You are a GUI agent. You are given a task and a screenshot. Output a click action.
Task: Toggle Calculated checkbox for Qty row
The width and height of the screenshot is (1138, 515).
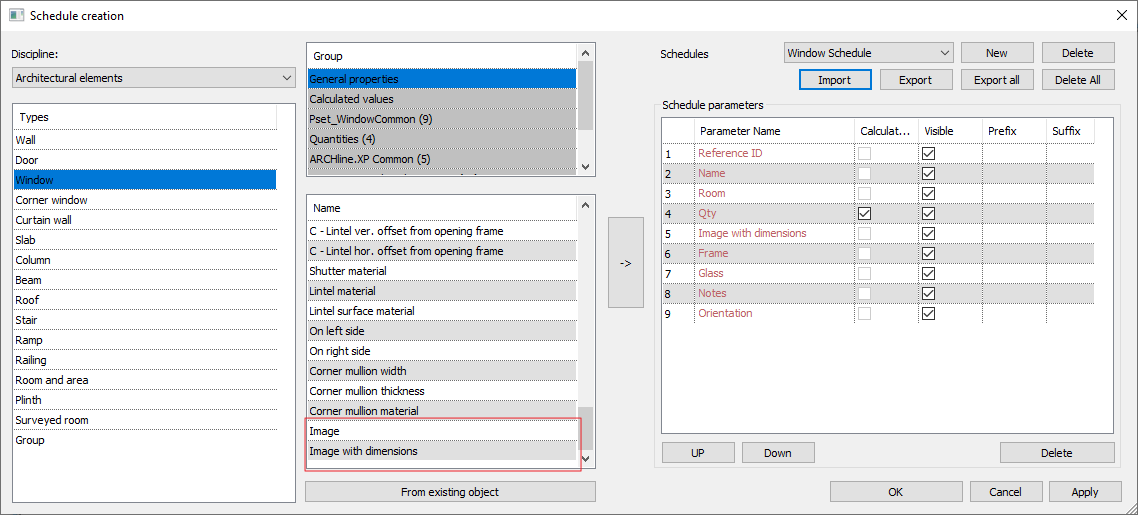coord(864,214)
